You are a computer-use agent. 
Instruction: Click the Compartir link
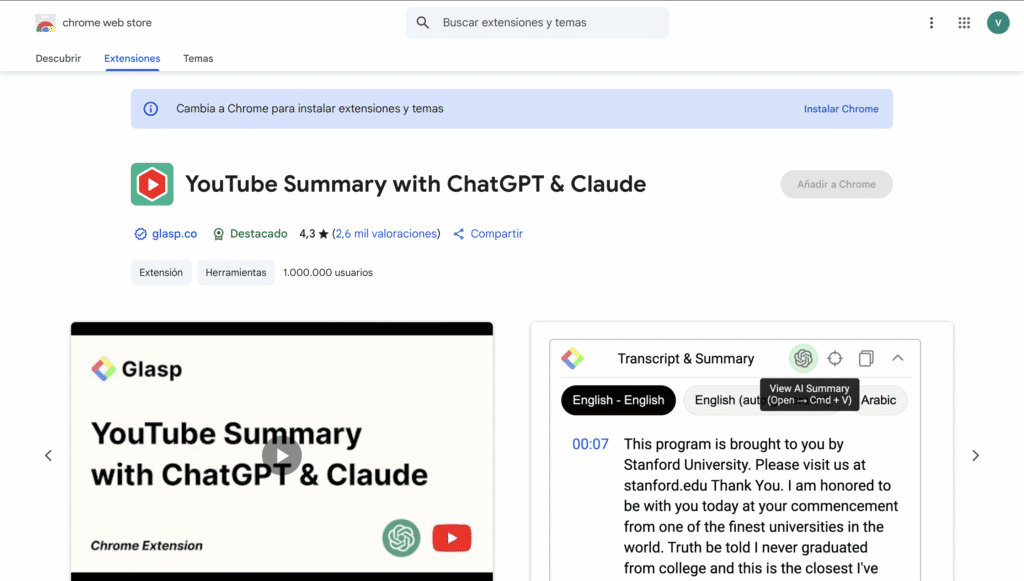tap(496, 234)
